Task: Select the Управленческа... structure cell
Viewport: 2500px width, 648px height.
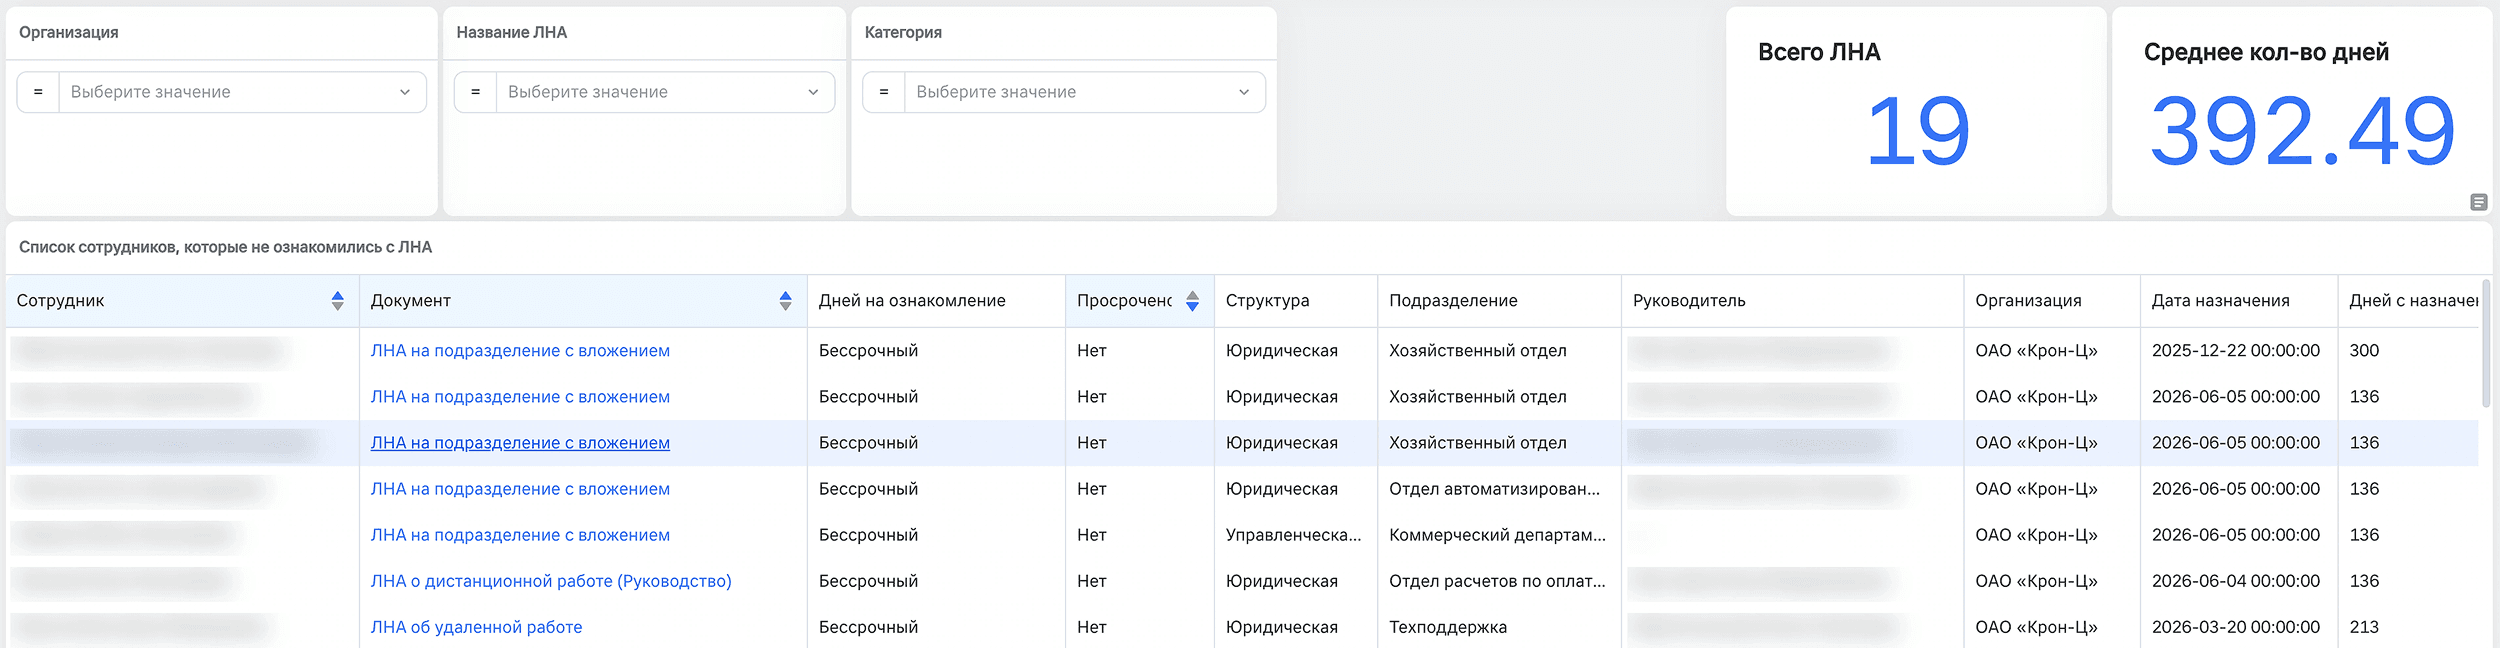Action: 1296,535
